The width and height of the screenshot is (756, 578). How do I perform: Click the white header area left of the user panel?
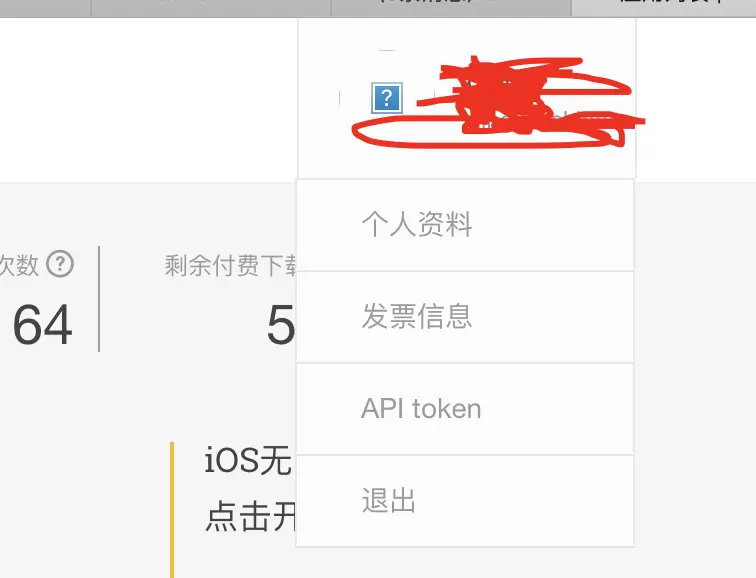pos(148,100)
